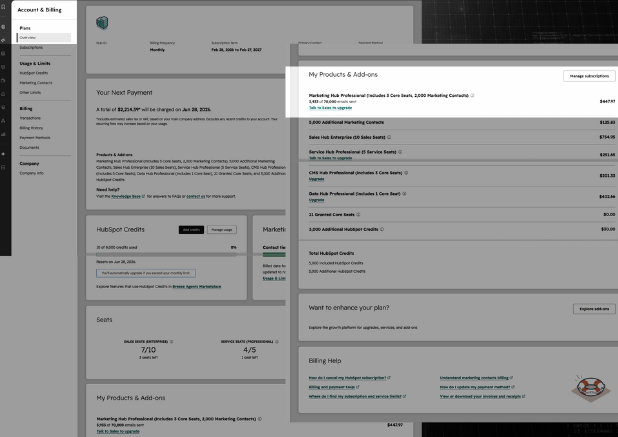This screenshot has height=437, width=618.
Task: Open View or download your invoices and receipts link
Action: tap(480, 396)
